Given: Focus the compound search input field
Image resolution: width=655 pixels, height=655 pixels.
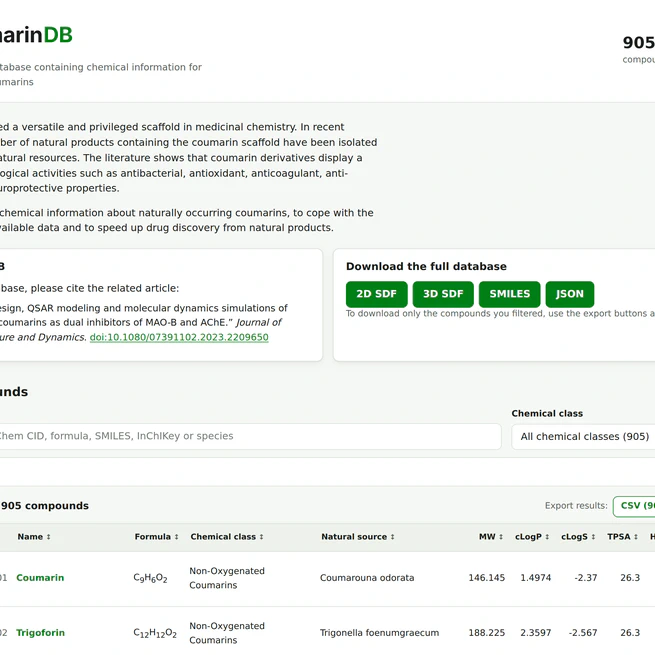Looking at the screenshot, I should [249, 436].
